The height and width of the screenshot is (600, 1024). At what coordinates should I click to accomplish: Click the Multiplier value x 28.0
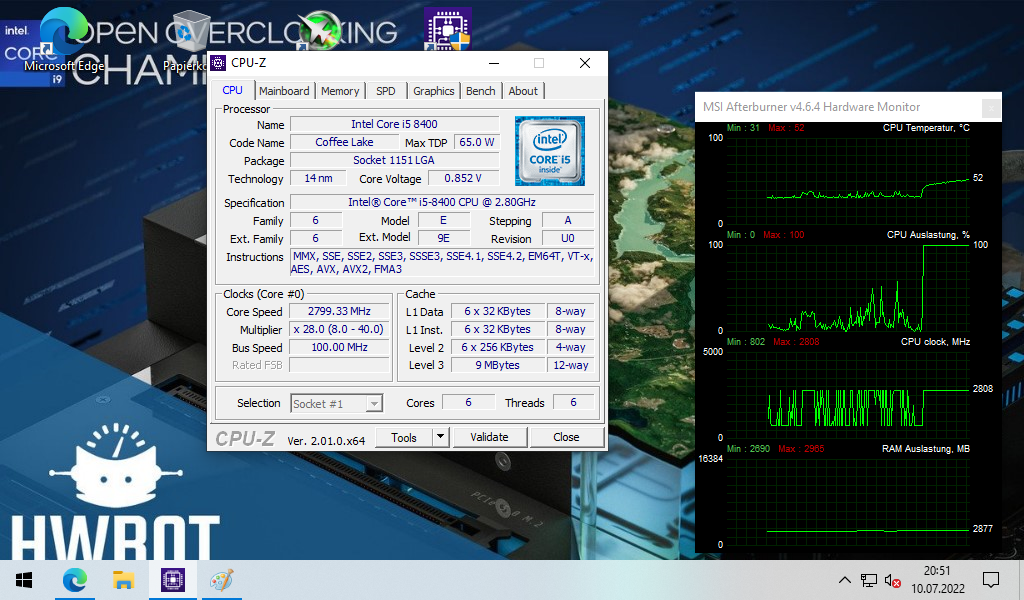tap(340, 330)
